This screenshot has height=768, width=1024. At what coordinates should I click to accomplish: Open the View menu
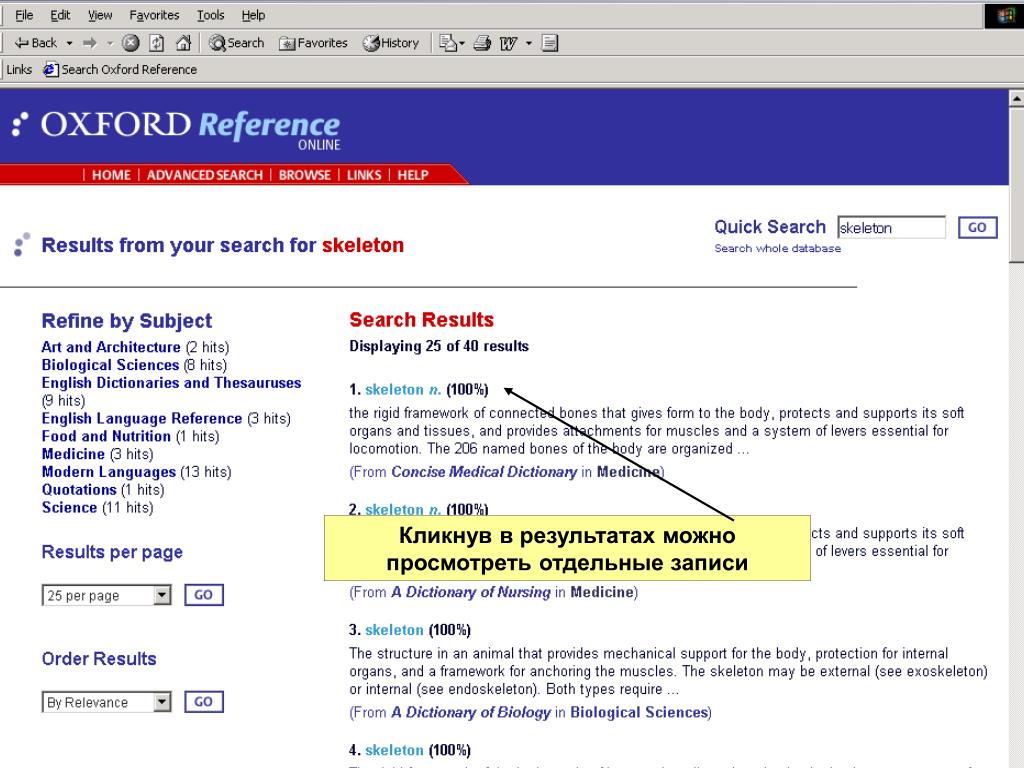[x=100, y=15]
